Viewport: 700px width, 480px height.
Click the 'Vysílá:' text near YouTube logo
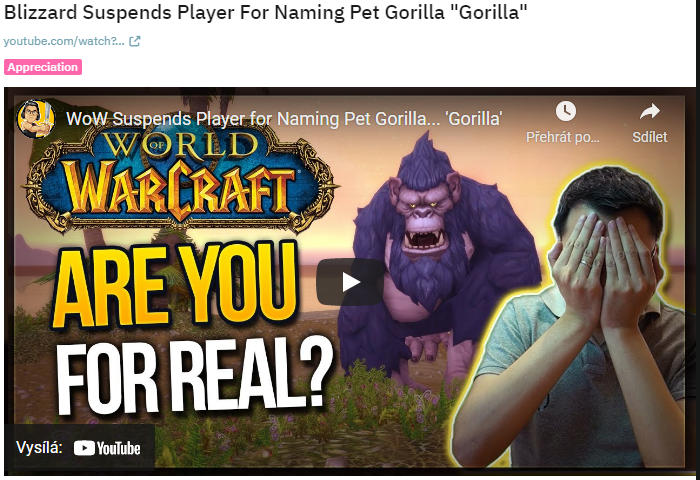tap(39, 447)
